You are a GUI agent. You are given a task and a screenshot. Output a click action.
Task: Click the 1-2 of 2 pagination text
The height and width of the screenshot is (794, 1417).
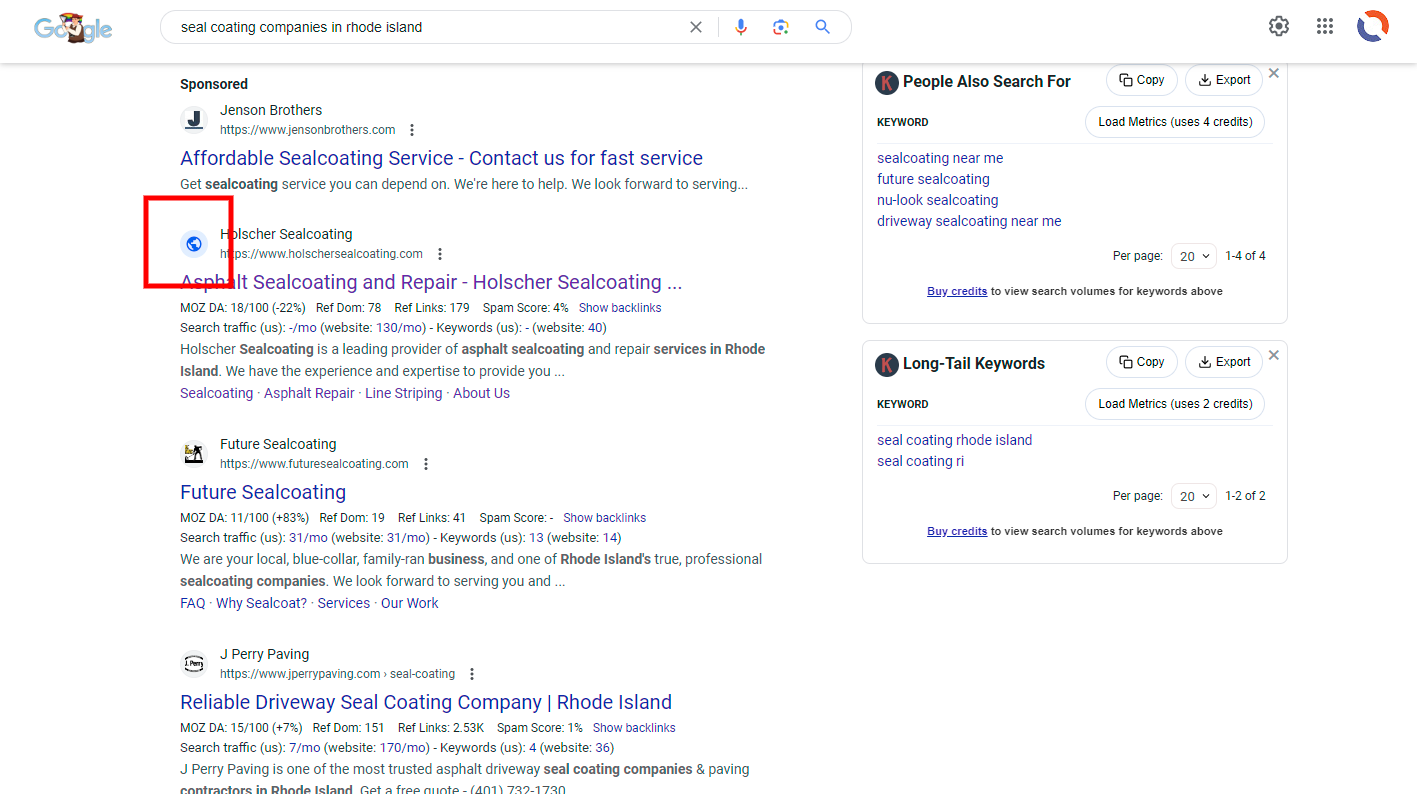[x=1245, y=496]
